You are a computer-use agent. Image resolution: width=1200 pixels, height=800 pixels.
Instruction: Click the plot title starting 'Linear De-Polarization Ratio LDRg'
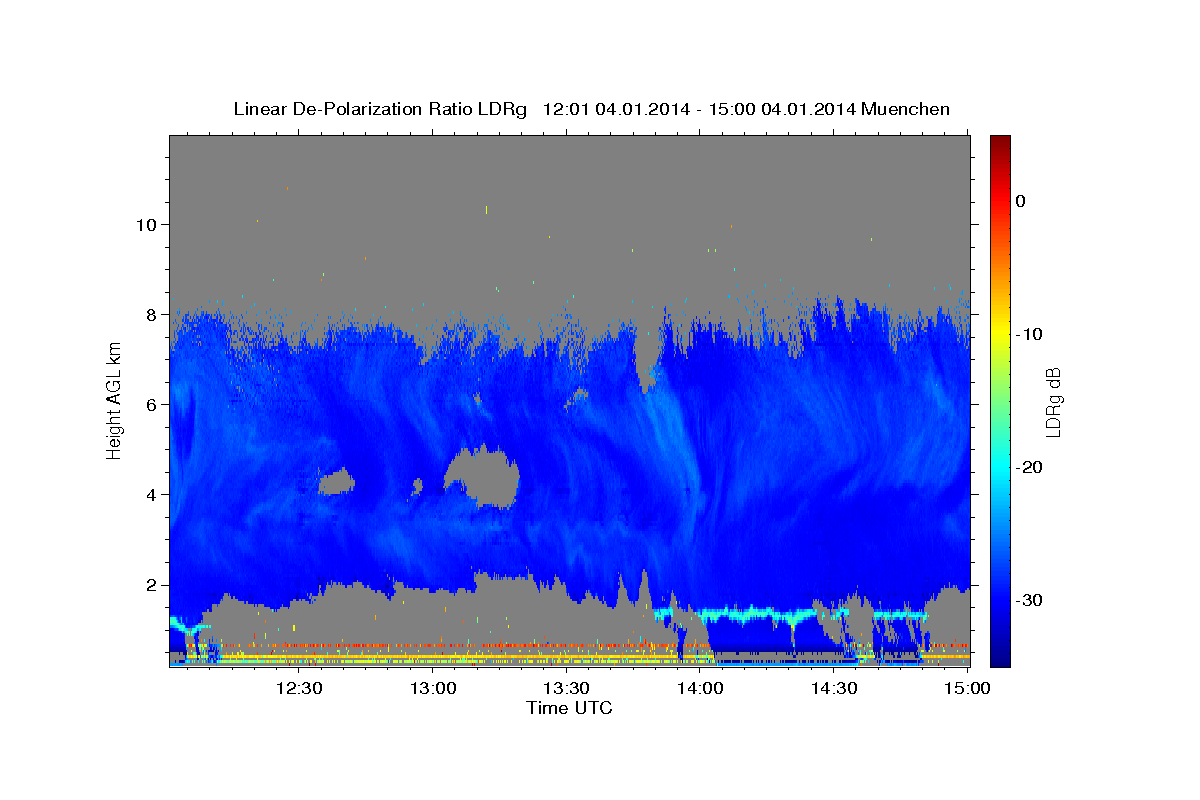(x=591, y=109)
